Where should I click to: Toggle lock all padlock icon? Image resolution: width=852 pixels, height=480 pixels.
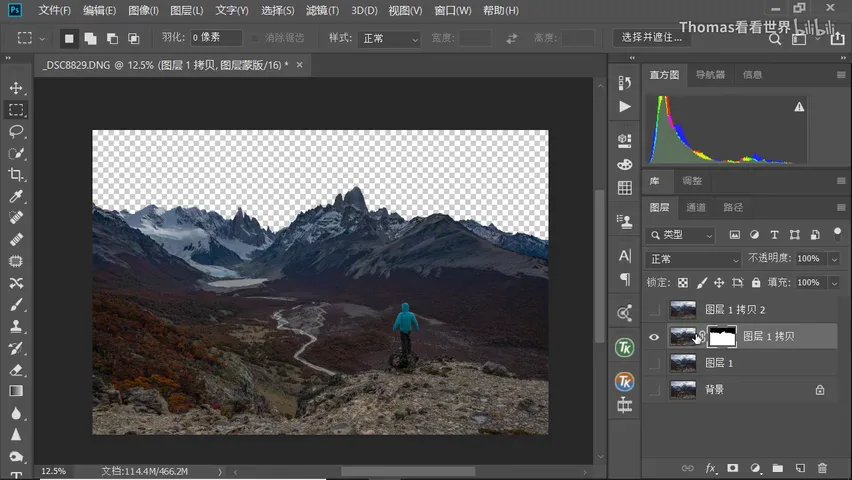[756, 283]
